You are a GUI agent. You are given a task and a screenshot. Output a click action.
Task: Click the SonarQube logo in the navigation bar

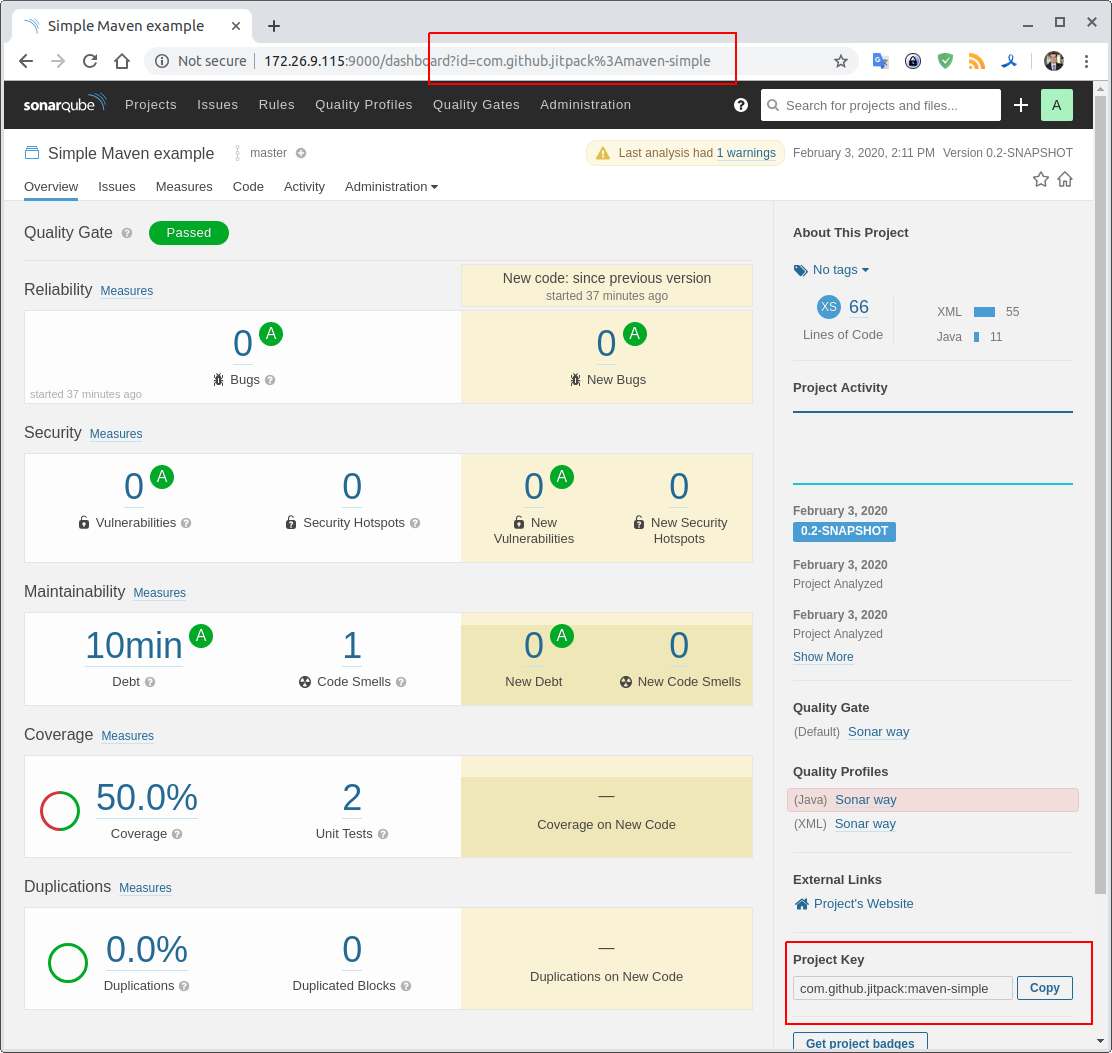click(64, 104)
